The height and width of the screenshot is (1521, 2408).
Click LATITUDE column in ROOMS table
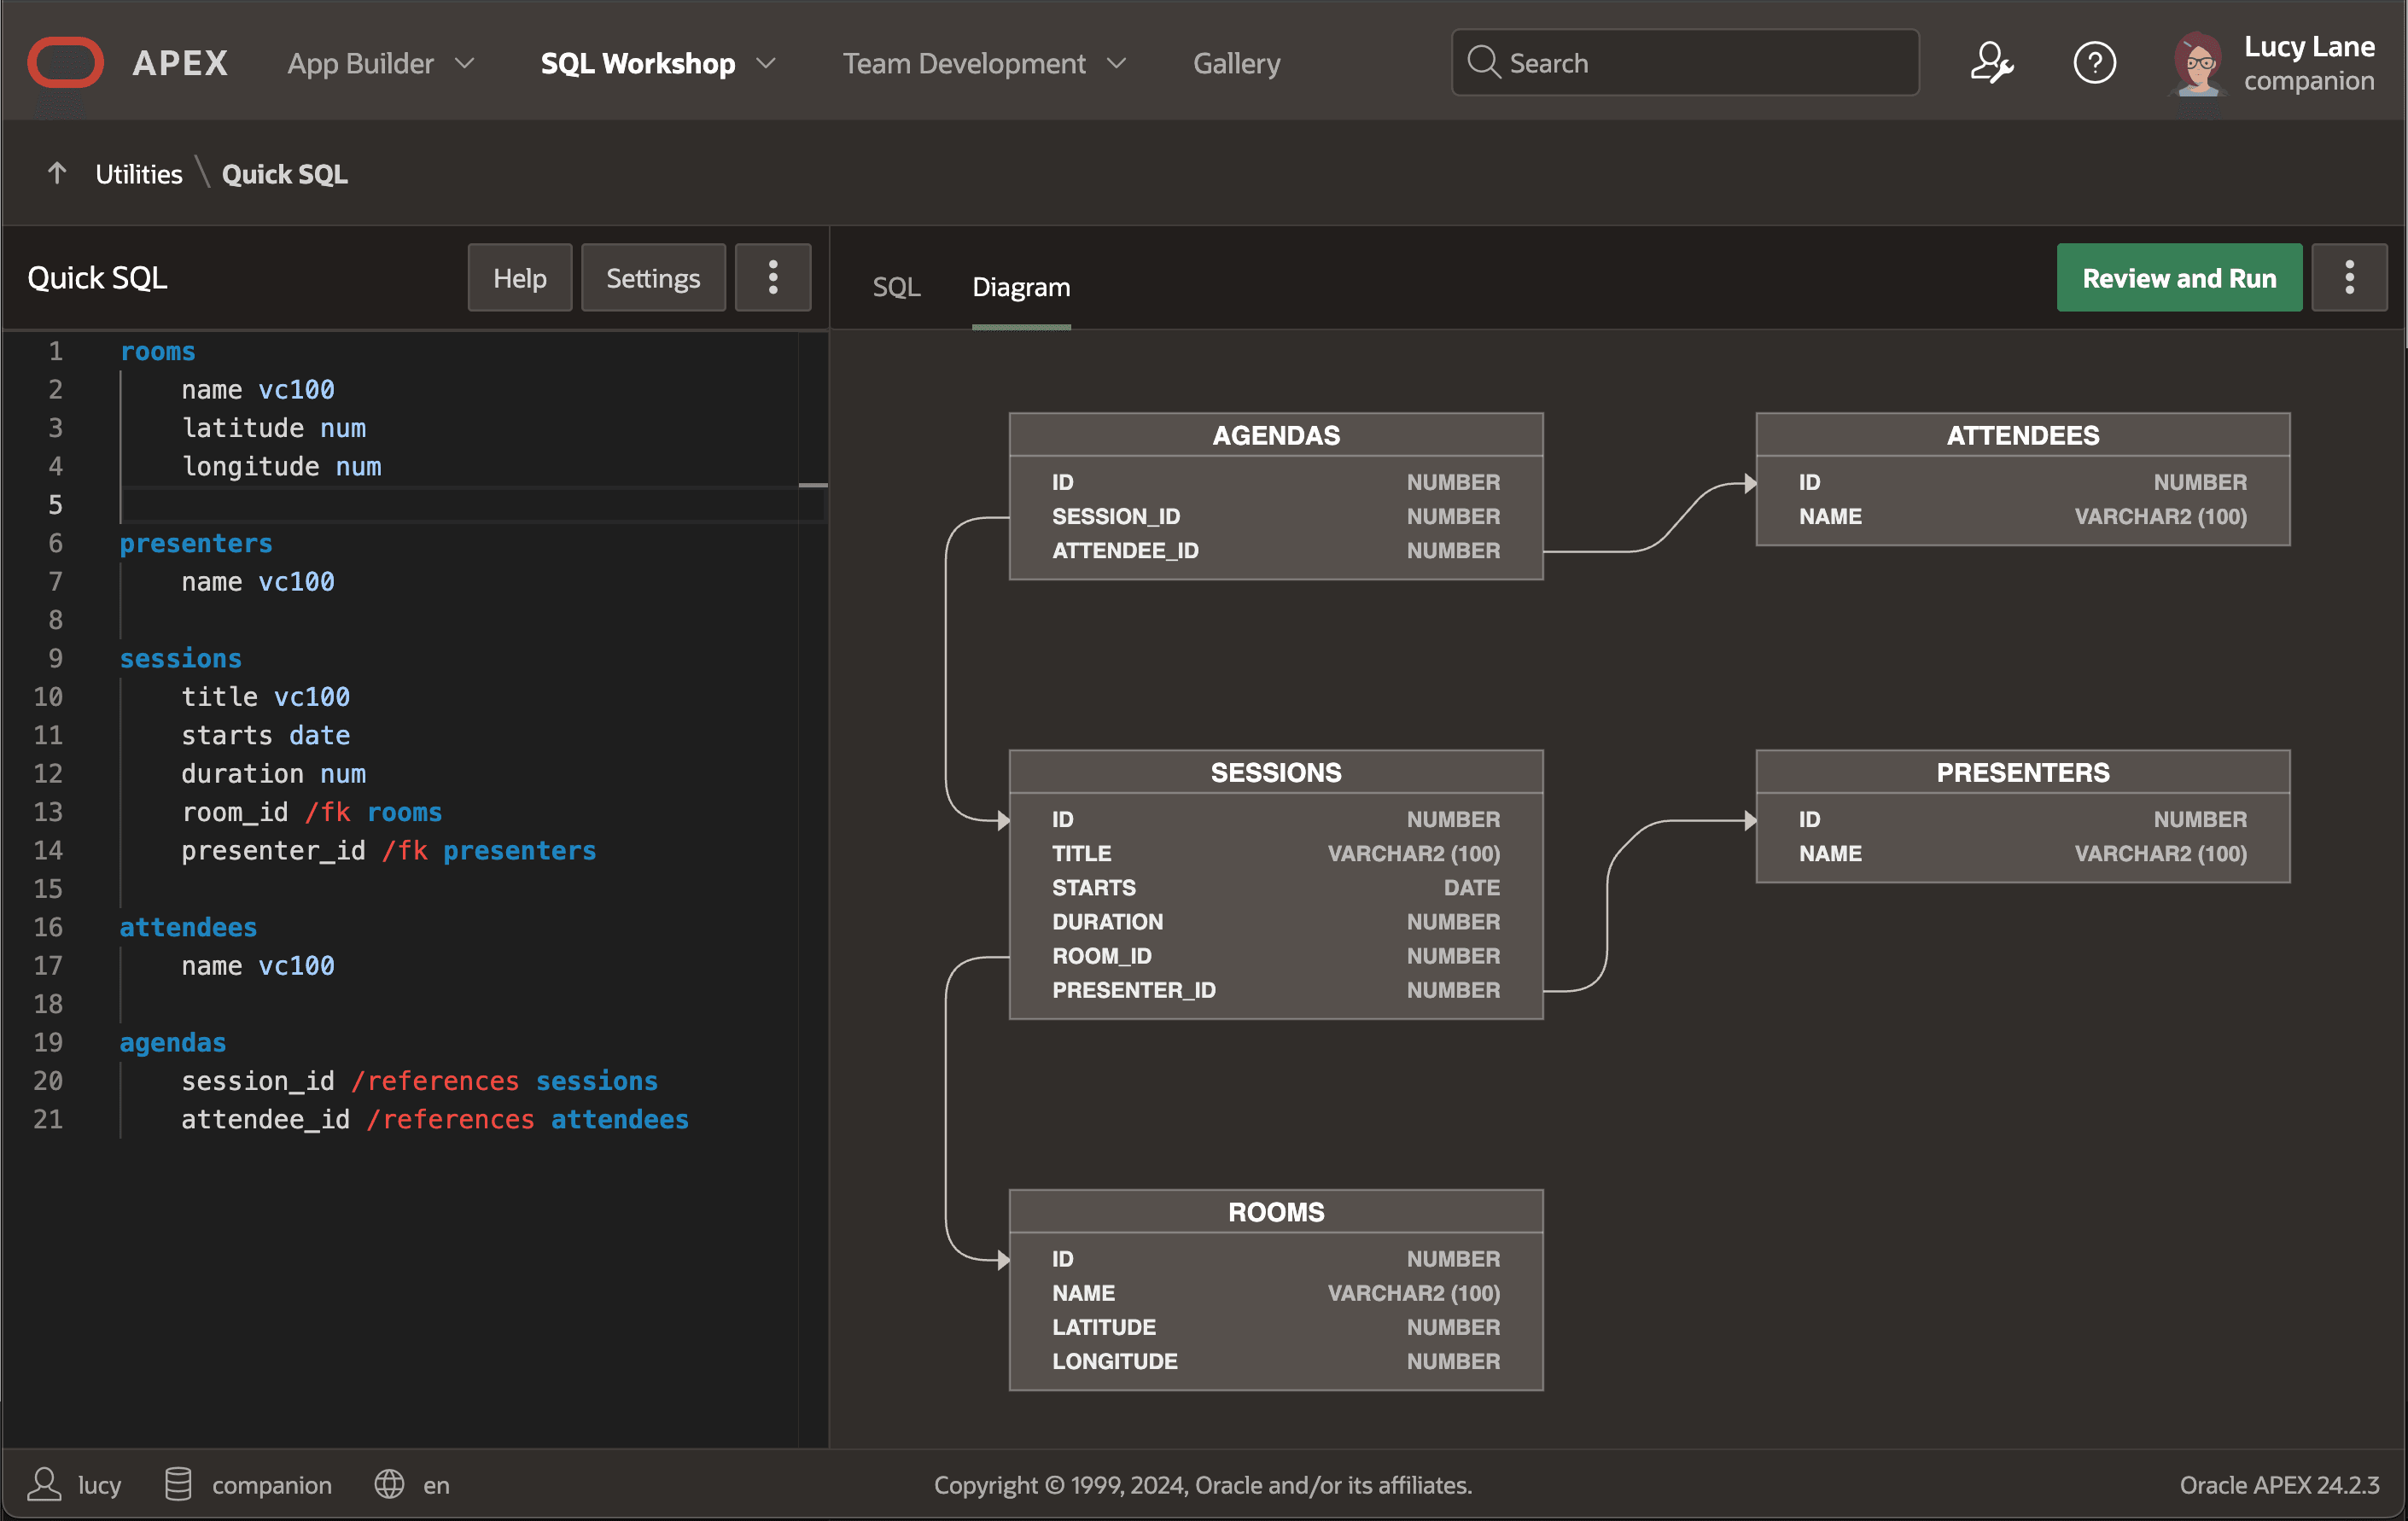point(1276,1327)
